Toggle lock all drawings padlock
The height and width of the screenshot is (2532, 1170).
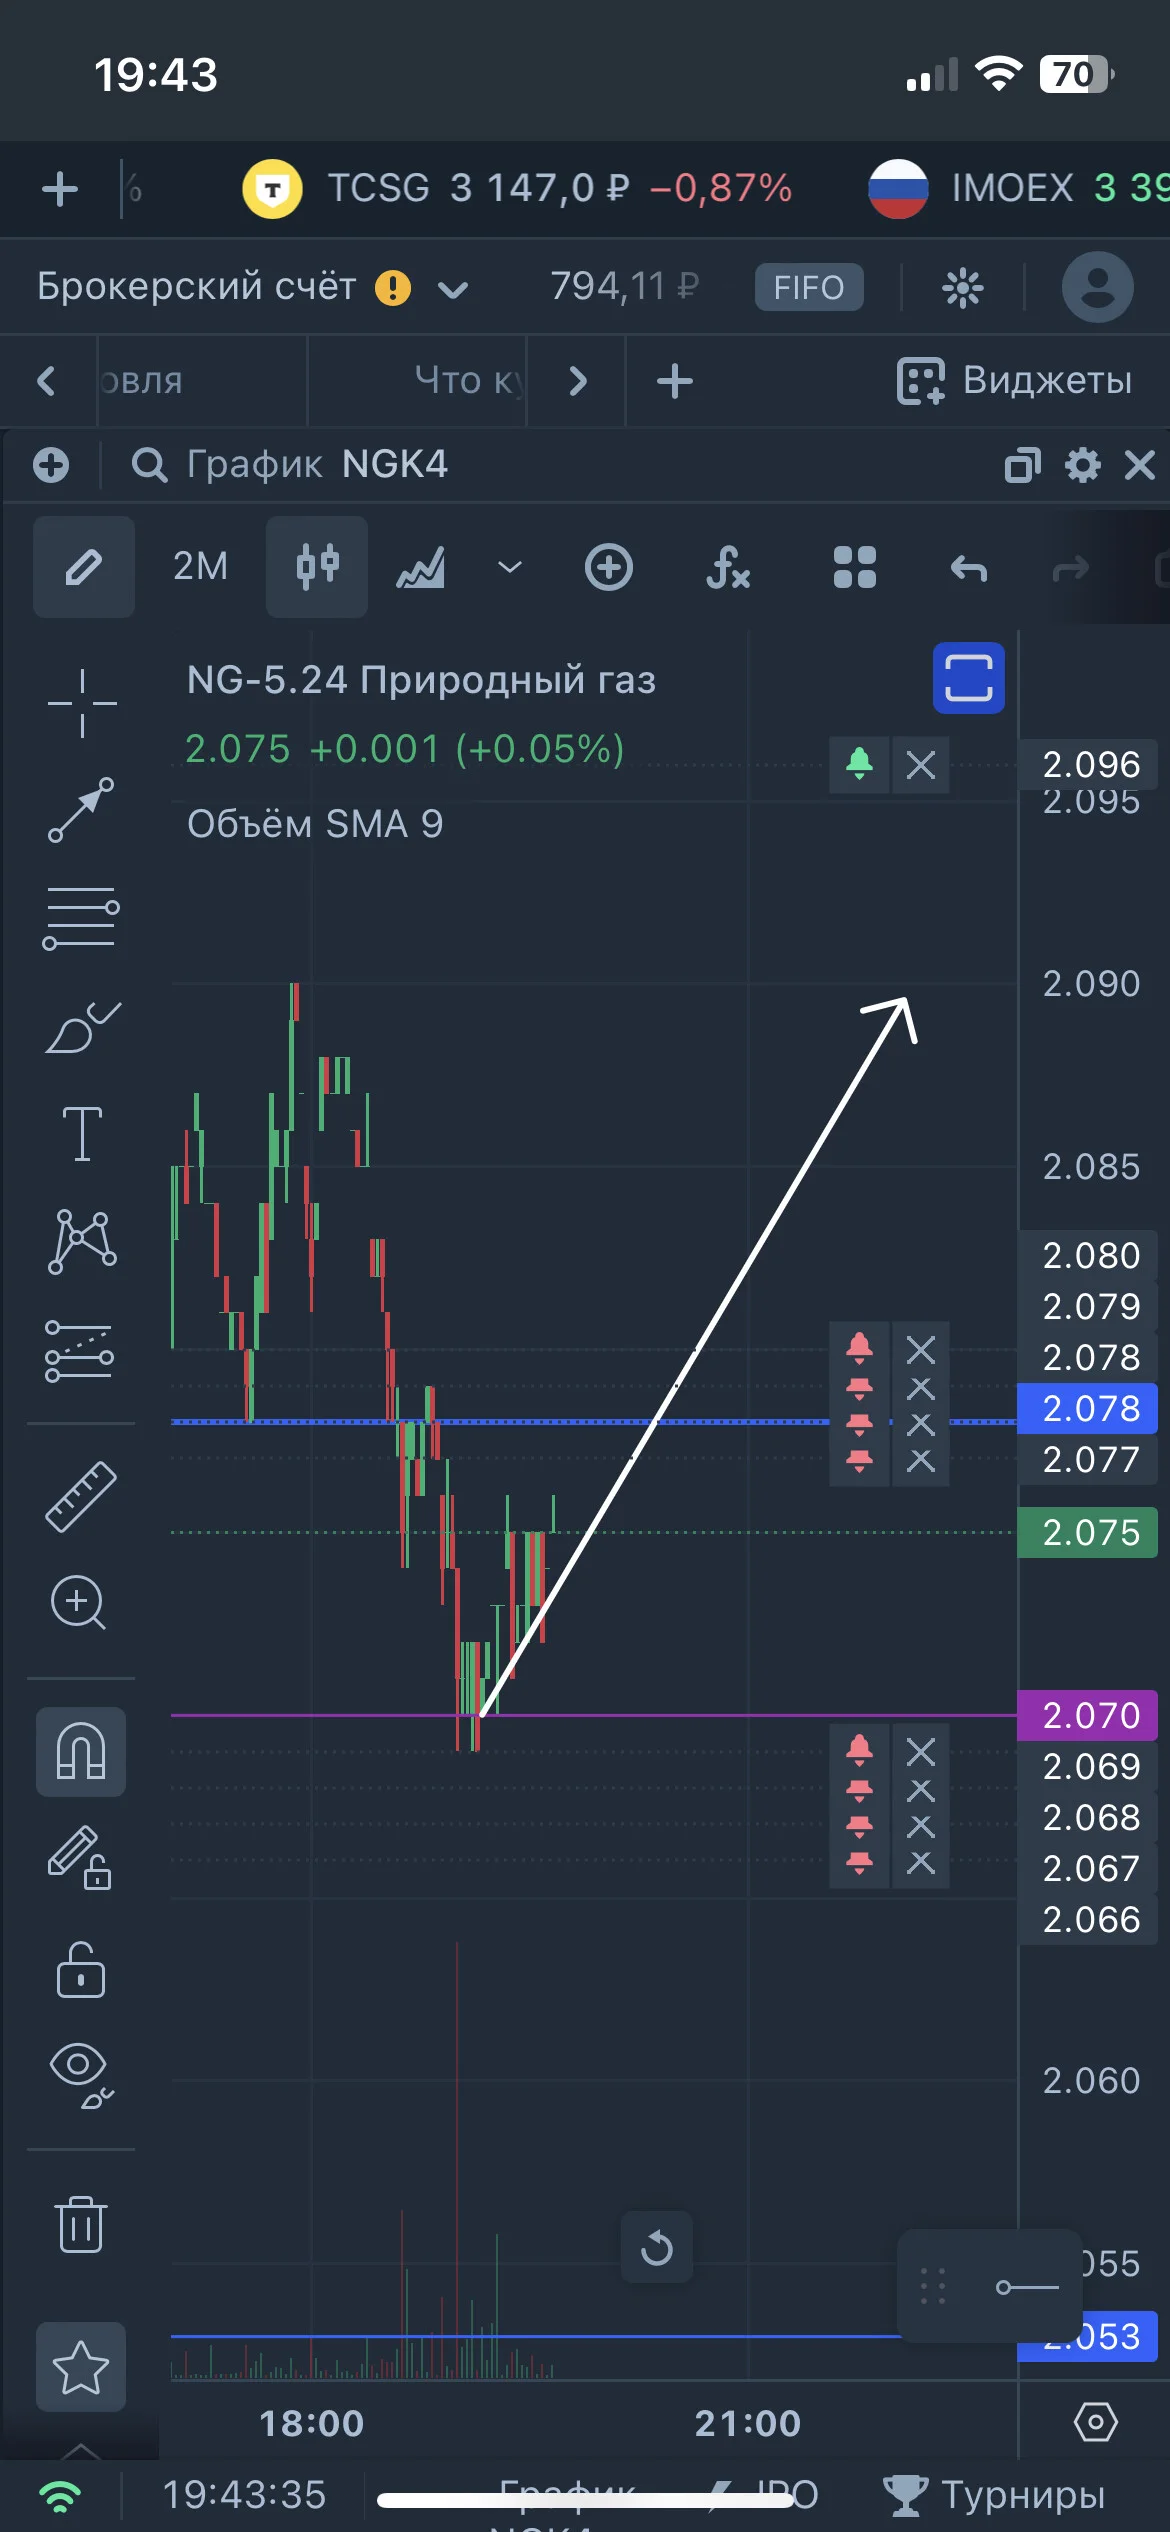(81, 1970)
